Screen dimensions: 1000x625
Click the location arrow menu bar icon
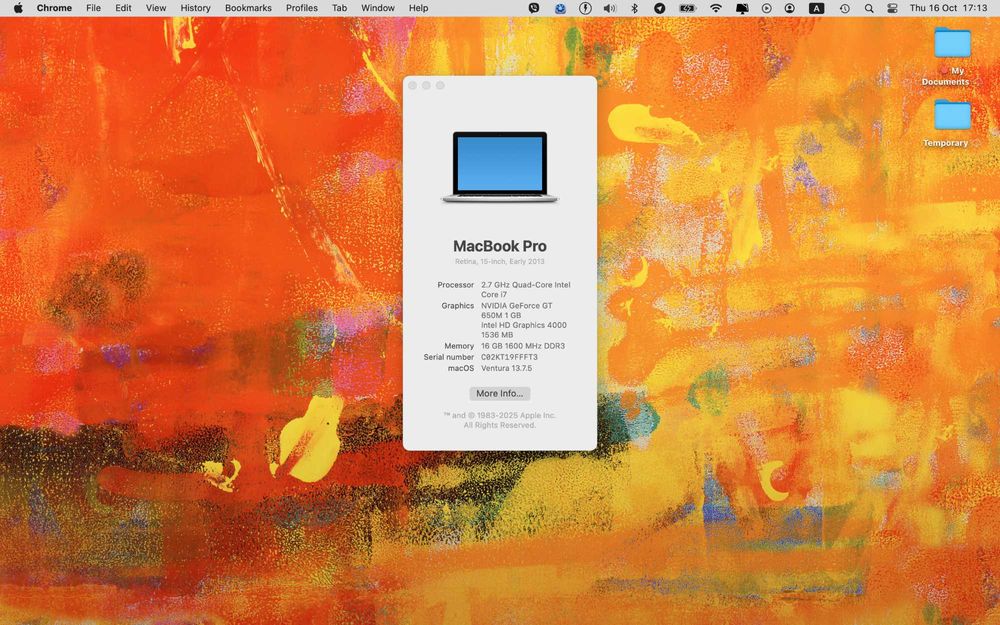click(660, 8)
